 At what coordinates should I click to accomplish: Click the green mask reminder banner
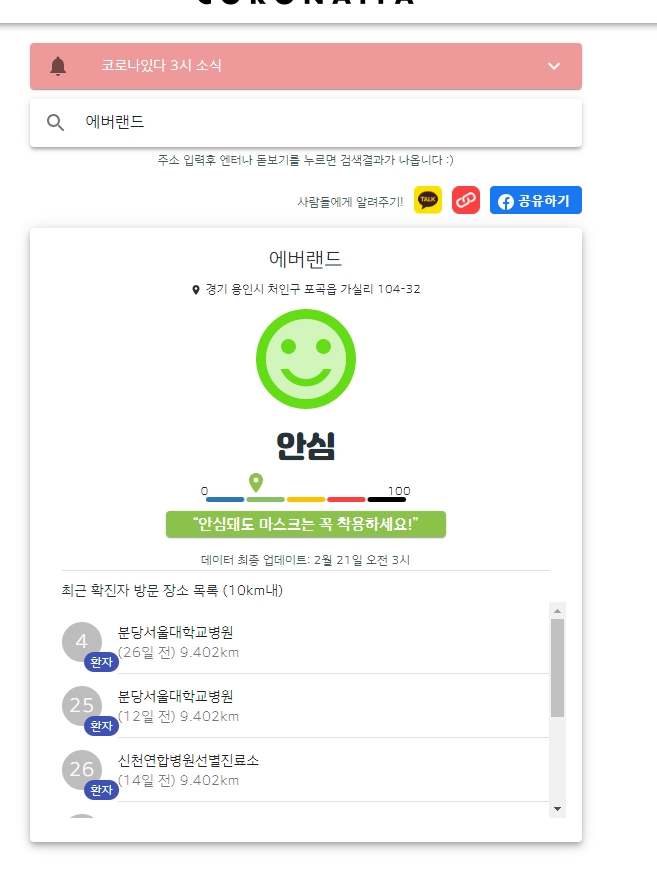pos(305,524)
